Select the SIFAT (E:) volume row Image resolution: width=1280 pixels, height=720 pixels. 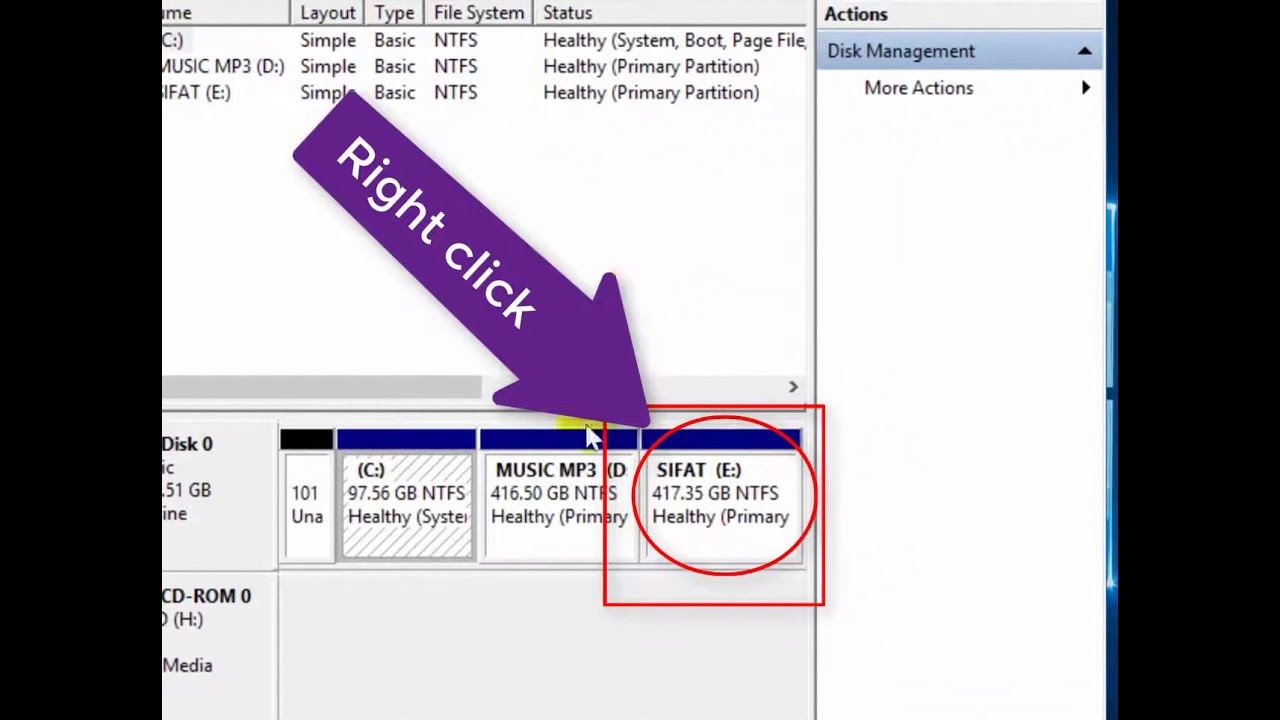point(484,92)
